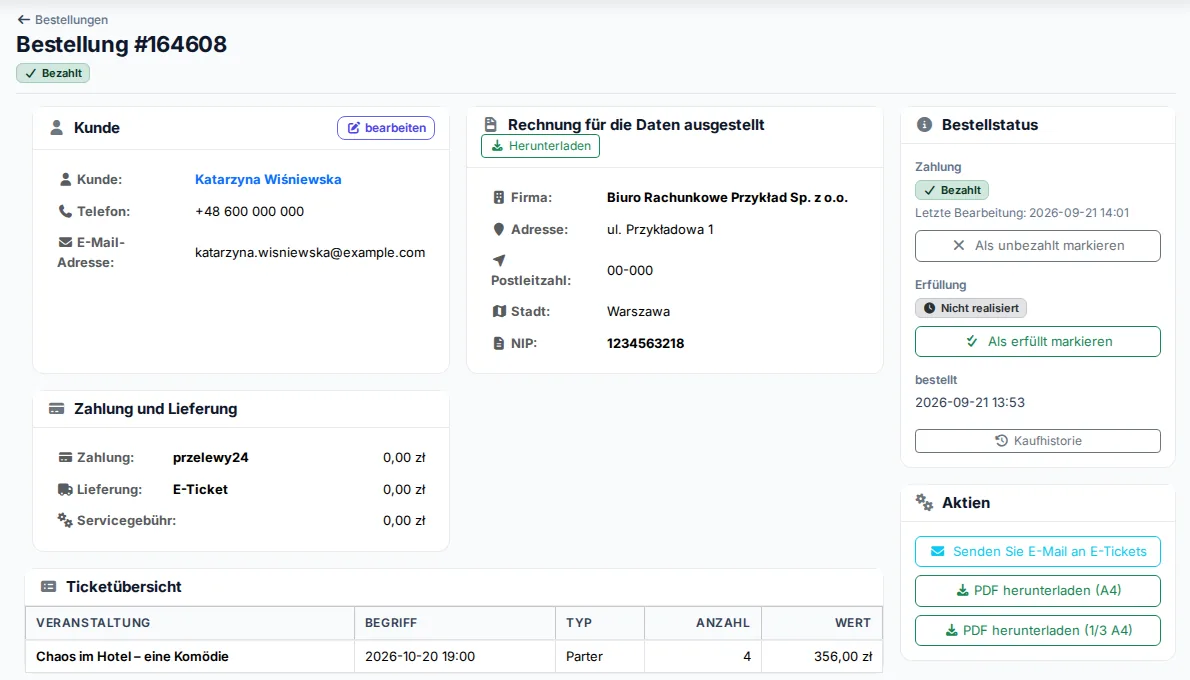This screenshot has height=680, width=1190.
Task: Mark order fulfilled with Als erfüllt markieren
Action: click(x=1037, y=342)
